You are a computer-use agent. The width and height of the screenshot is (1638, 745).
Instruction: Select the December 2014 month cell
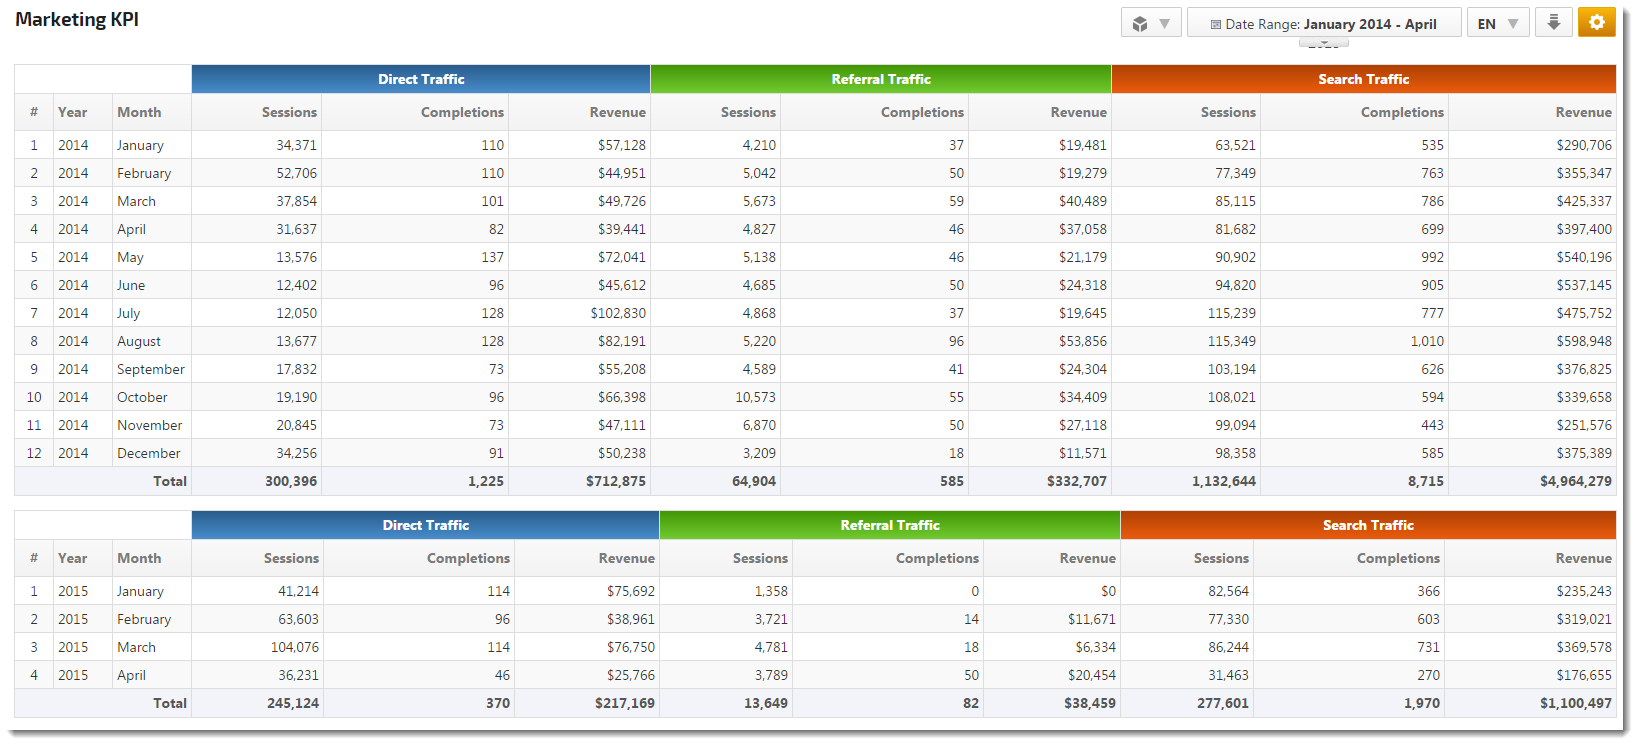point(149,453)
